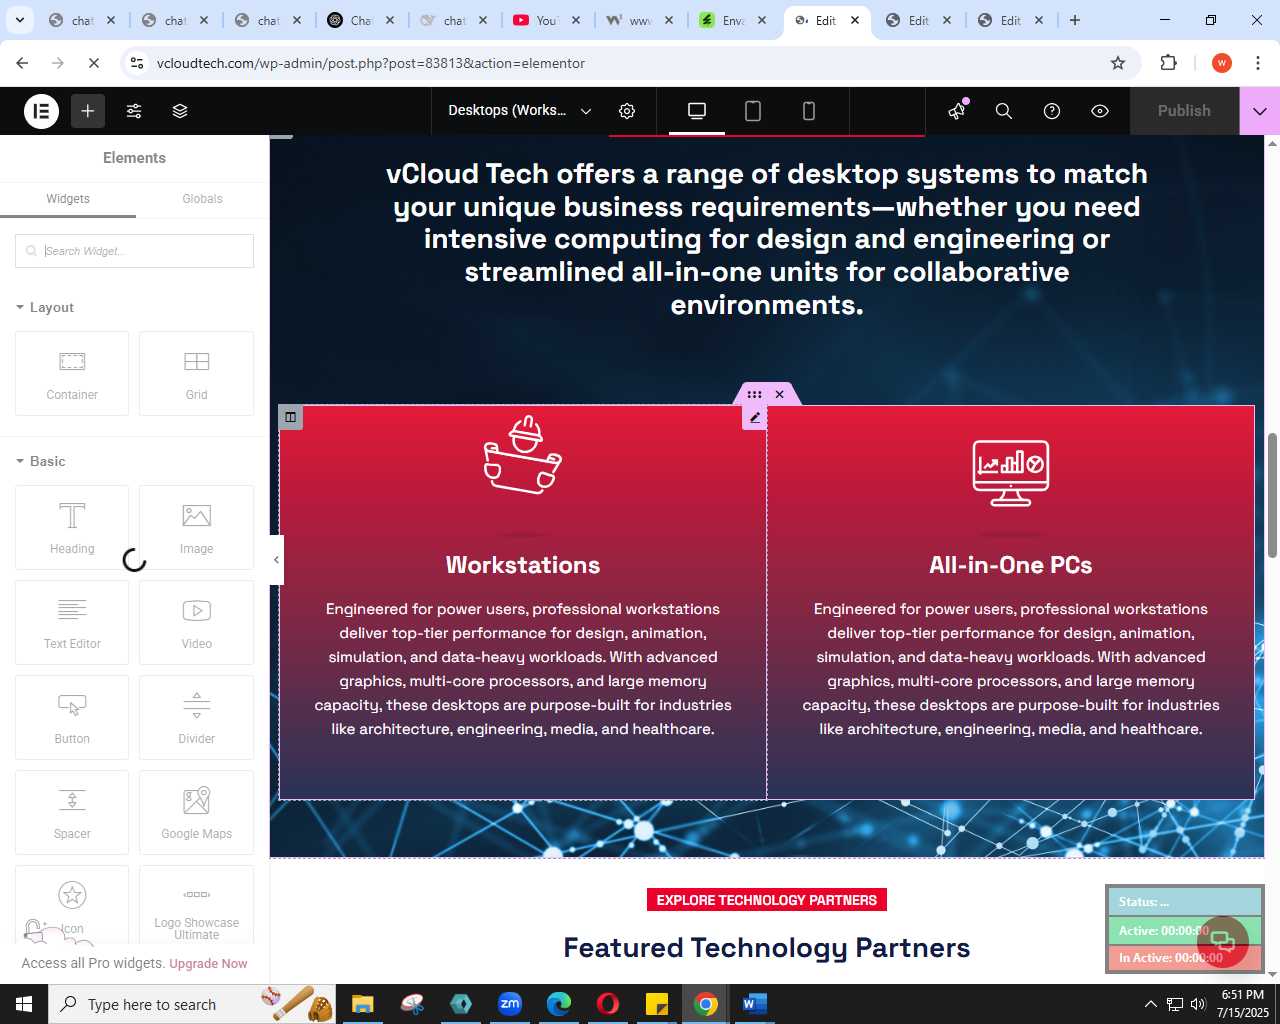Switch to the Globals tab
The height and width of the screenshot is (1024, 1280).
[202, 199]
